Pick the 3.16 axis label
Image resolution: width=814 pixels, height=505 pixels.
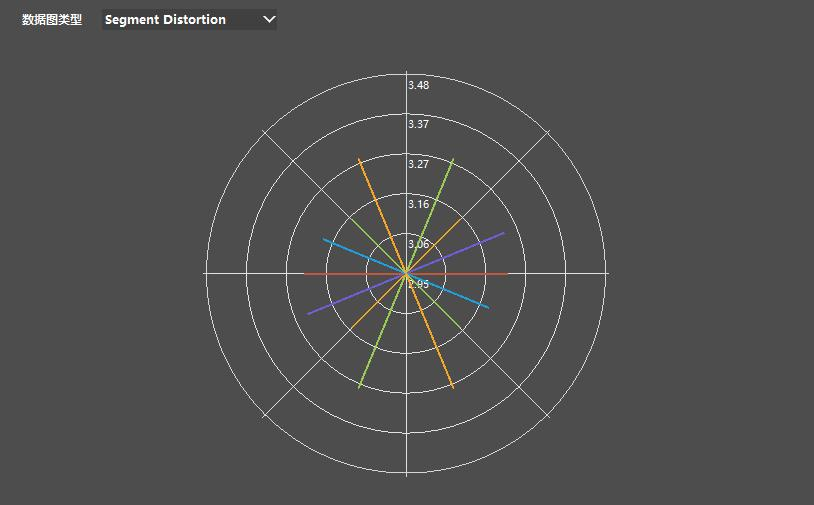419,205
